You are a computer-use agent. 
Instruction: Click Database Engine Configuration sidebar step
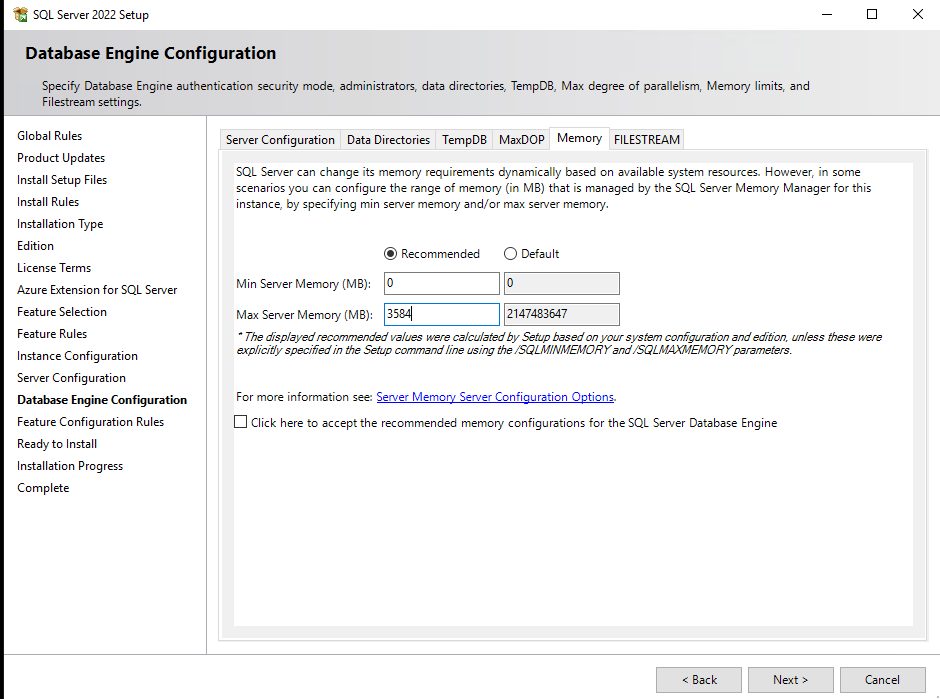coord(102,400)
